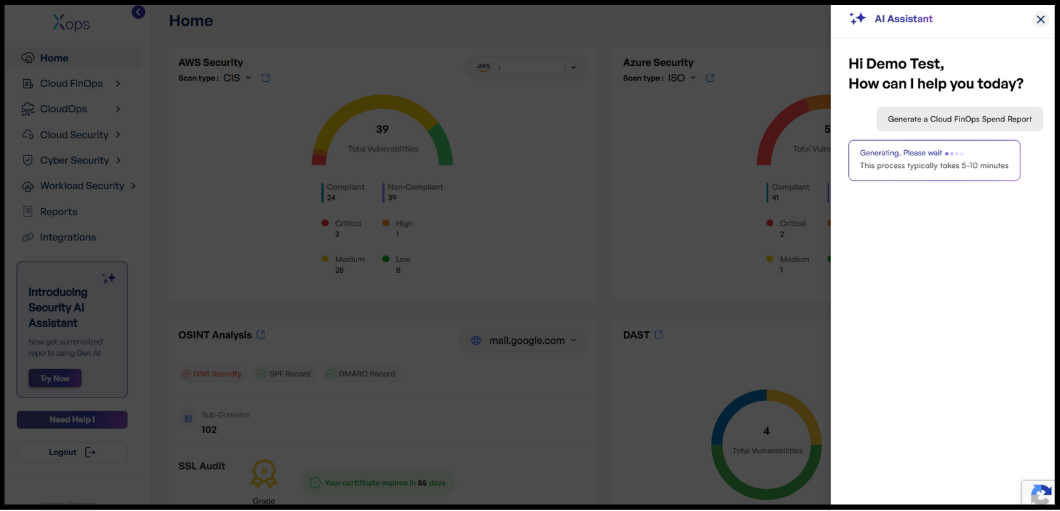Collapse the sidebar with the arrow icon
1060x511 pixels.
point(138,12)
